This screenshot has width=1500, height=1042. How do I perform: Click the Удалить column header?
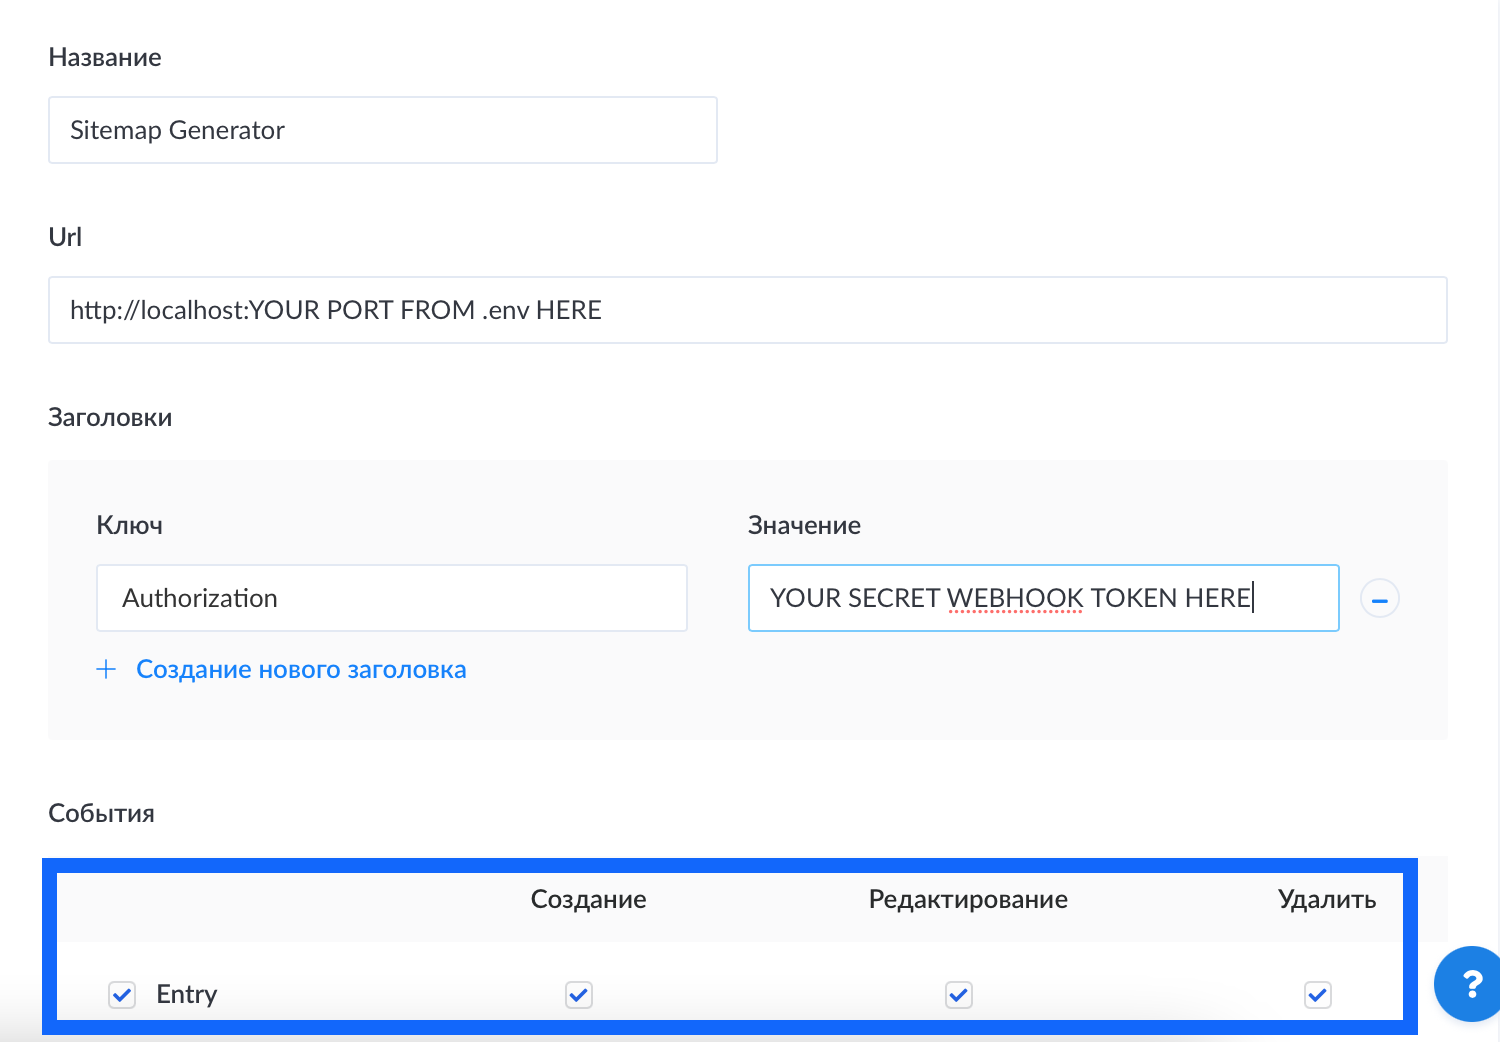[1327, 899]
